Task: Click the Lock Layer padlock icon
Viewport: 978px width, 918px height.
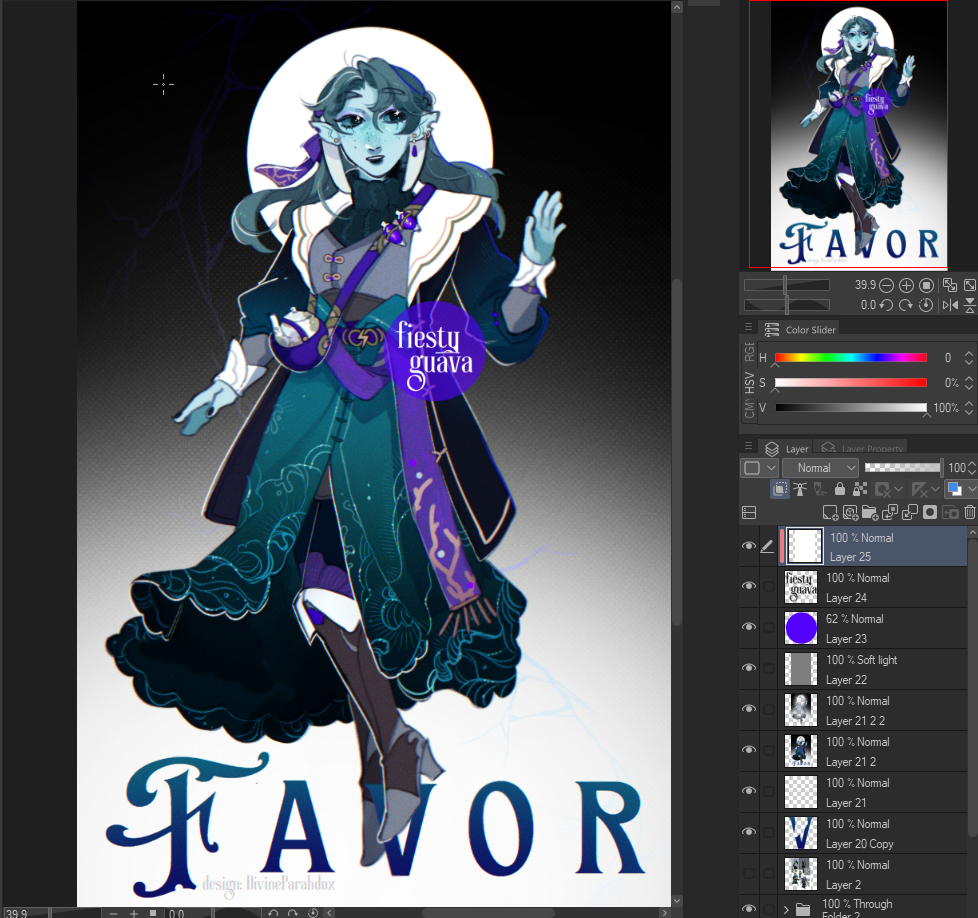Action: [x=839, y=489]
